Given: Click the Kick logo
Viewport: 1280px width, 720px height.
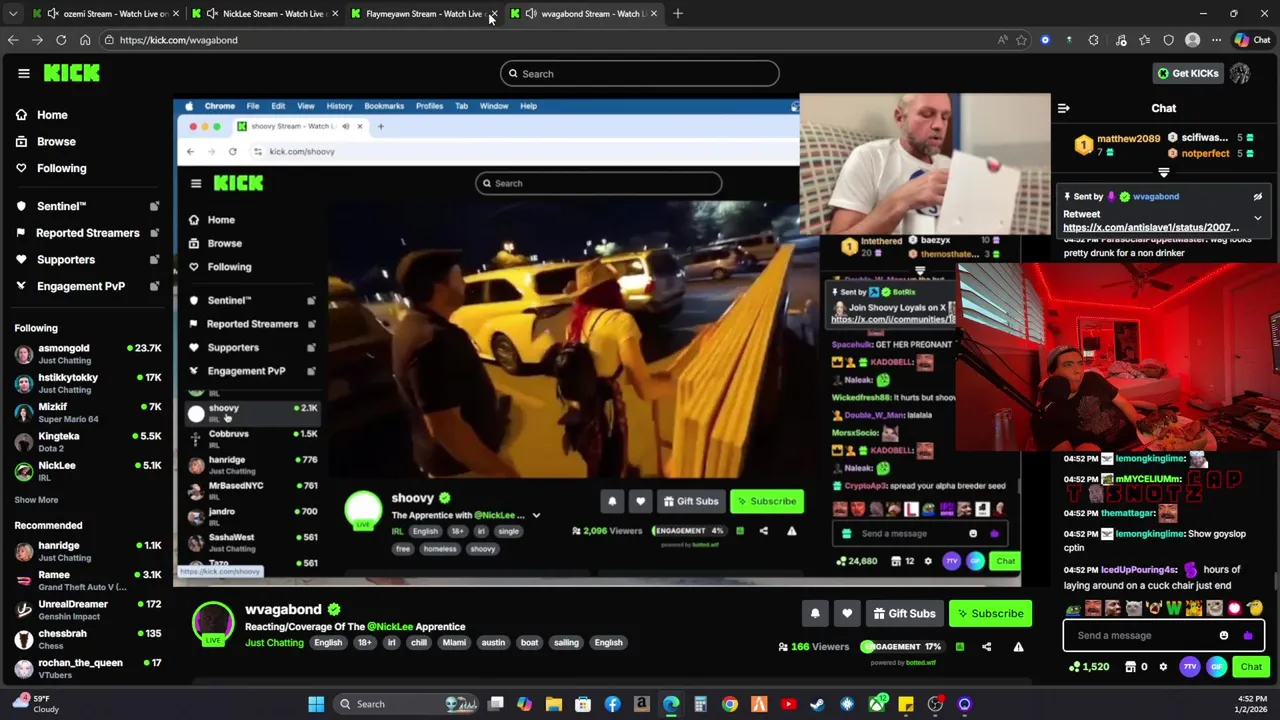Looking at the screenshot, I should 72,73.
